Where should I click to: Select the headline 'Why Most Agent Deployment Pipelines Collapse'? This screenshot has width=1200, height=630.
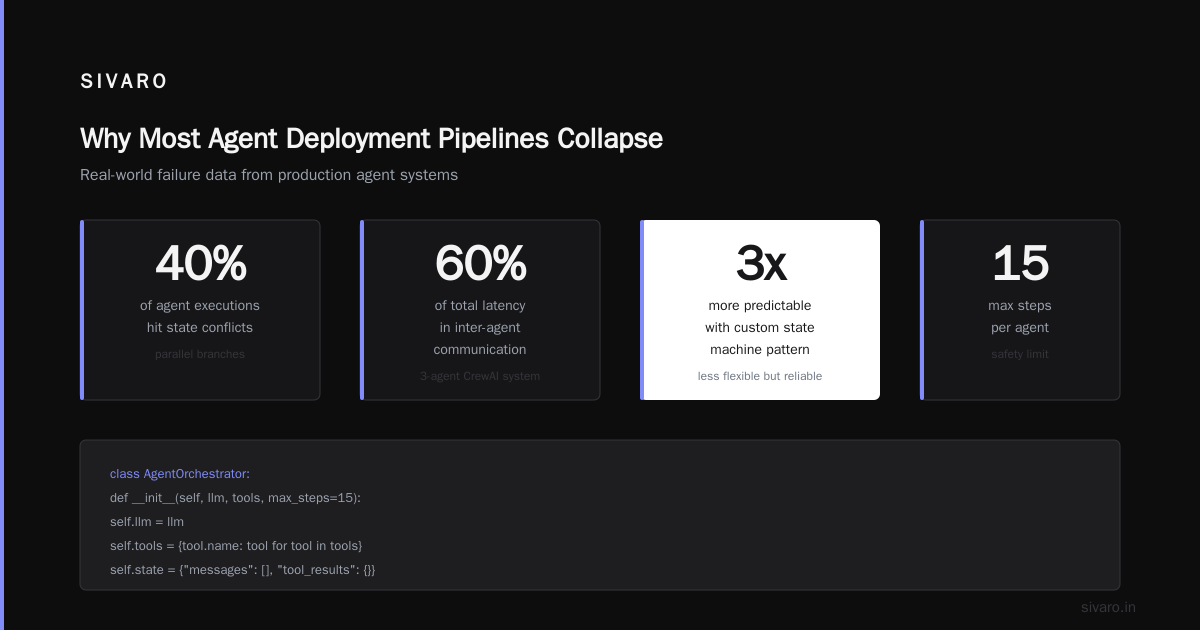tap(371, 138)
